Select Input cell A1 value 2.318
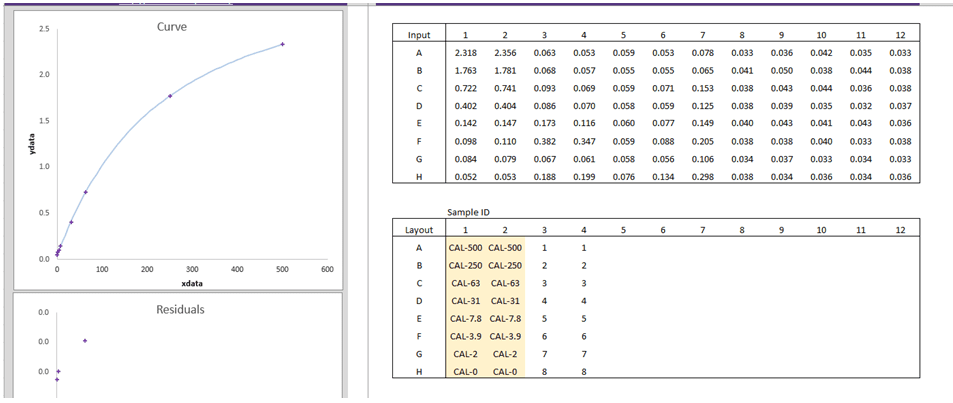This screenshot has width=953, height=403. tap(465, 53)
